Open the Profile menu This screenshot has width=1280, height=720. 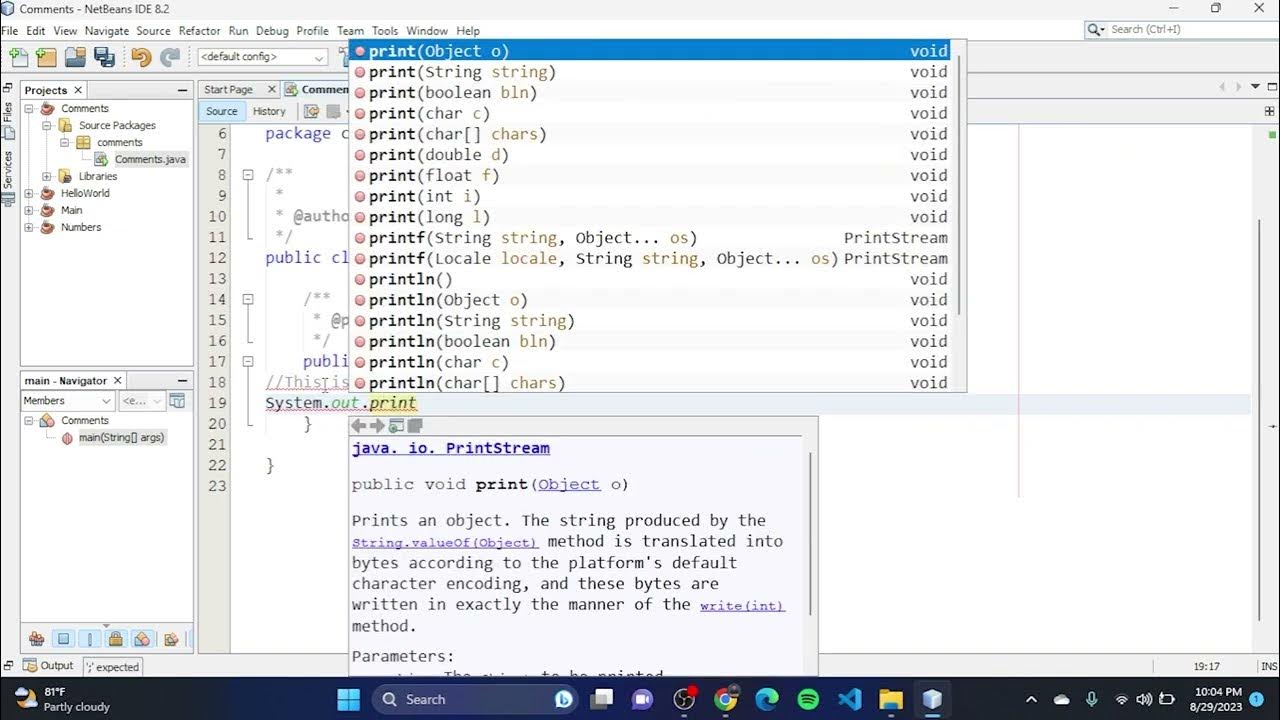pyautogui.click(x=312, y=31)
